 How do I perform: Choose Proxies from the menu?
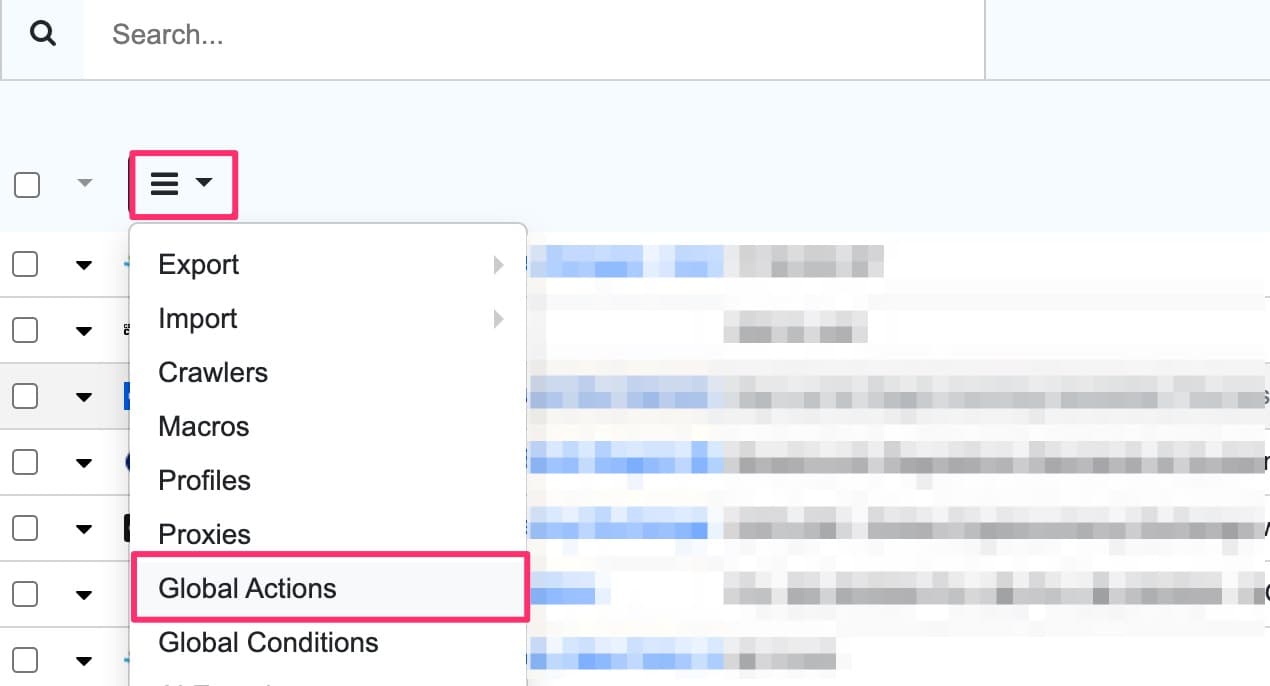204,534
